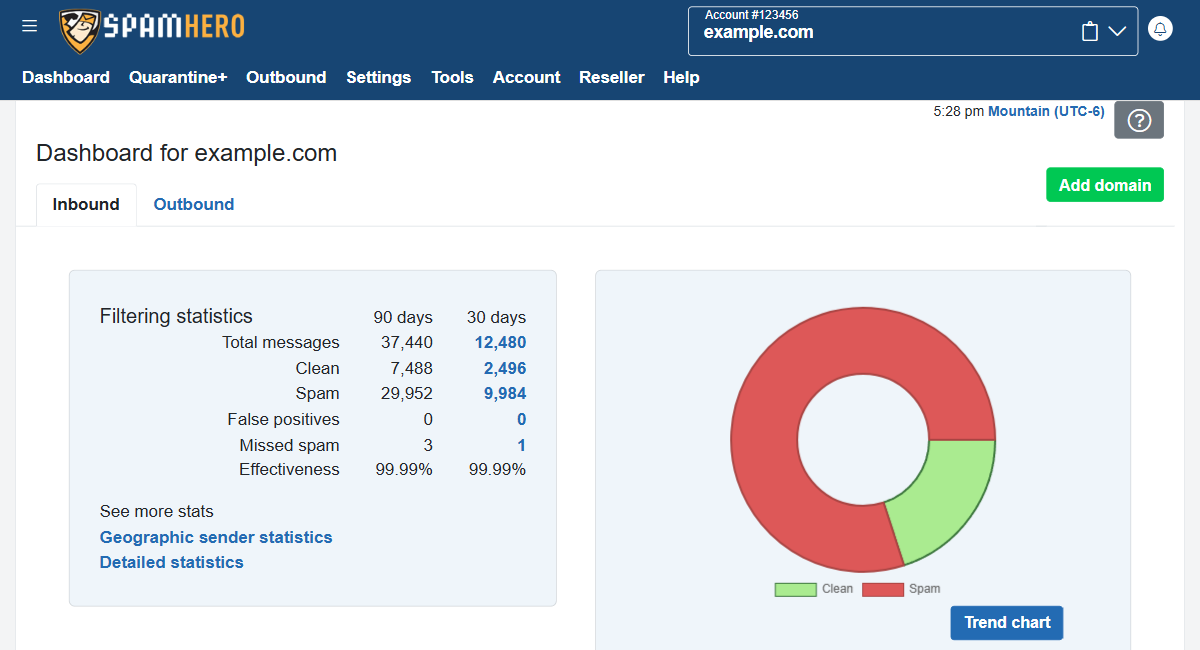Open the Account menu

[x=527, y=77]
